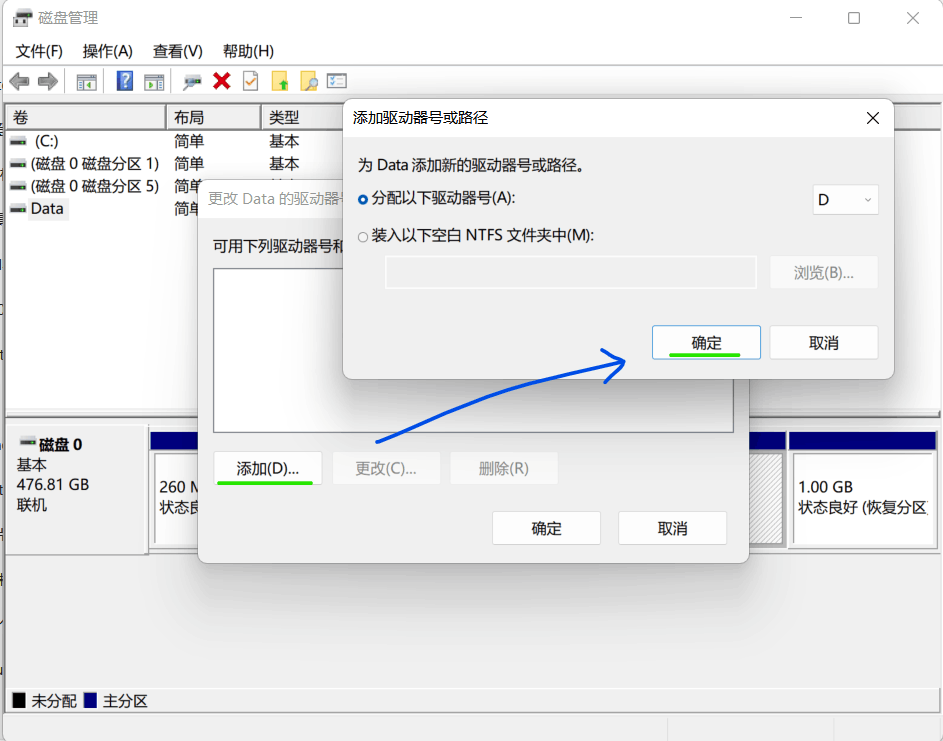Click the folder with green up arrow icon
Image resolution: width=943 pixels, height=741 pixels.
[280, 81]
